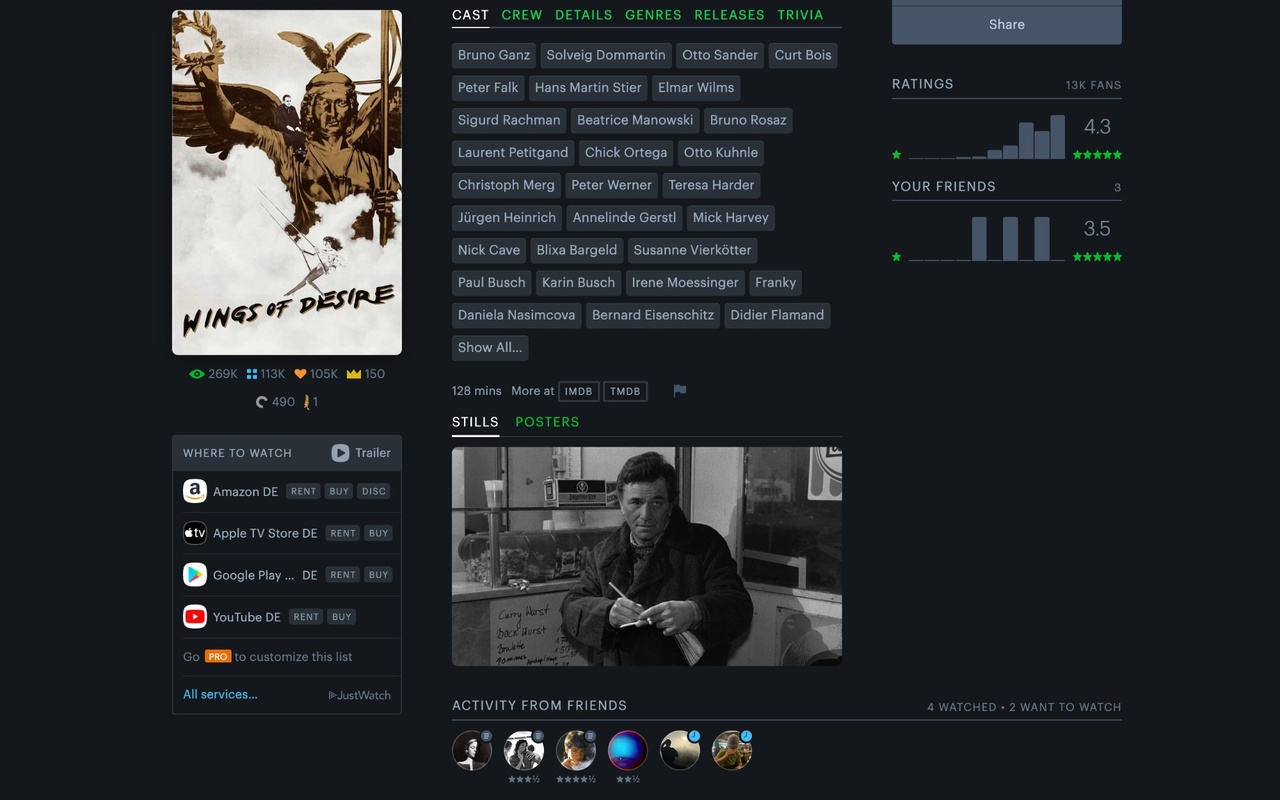
Task: Open the YouTube DE service icon
Action: [x=195, y=617]
